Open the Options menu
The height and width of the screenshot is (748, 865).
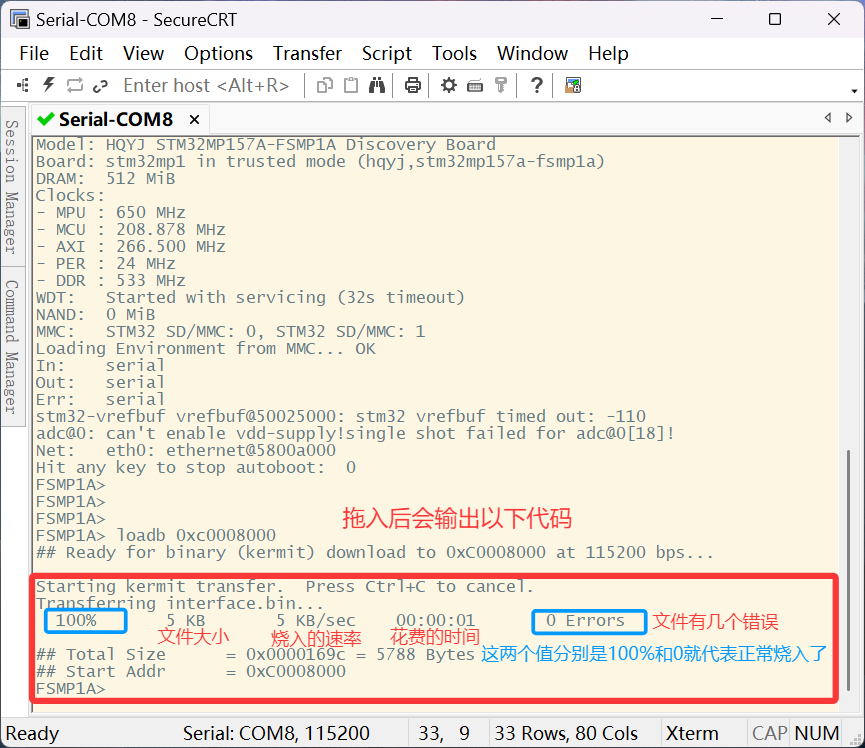point(218,54)
